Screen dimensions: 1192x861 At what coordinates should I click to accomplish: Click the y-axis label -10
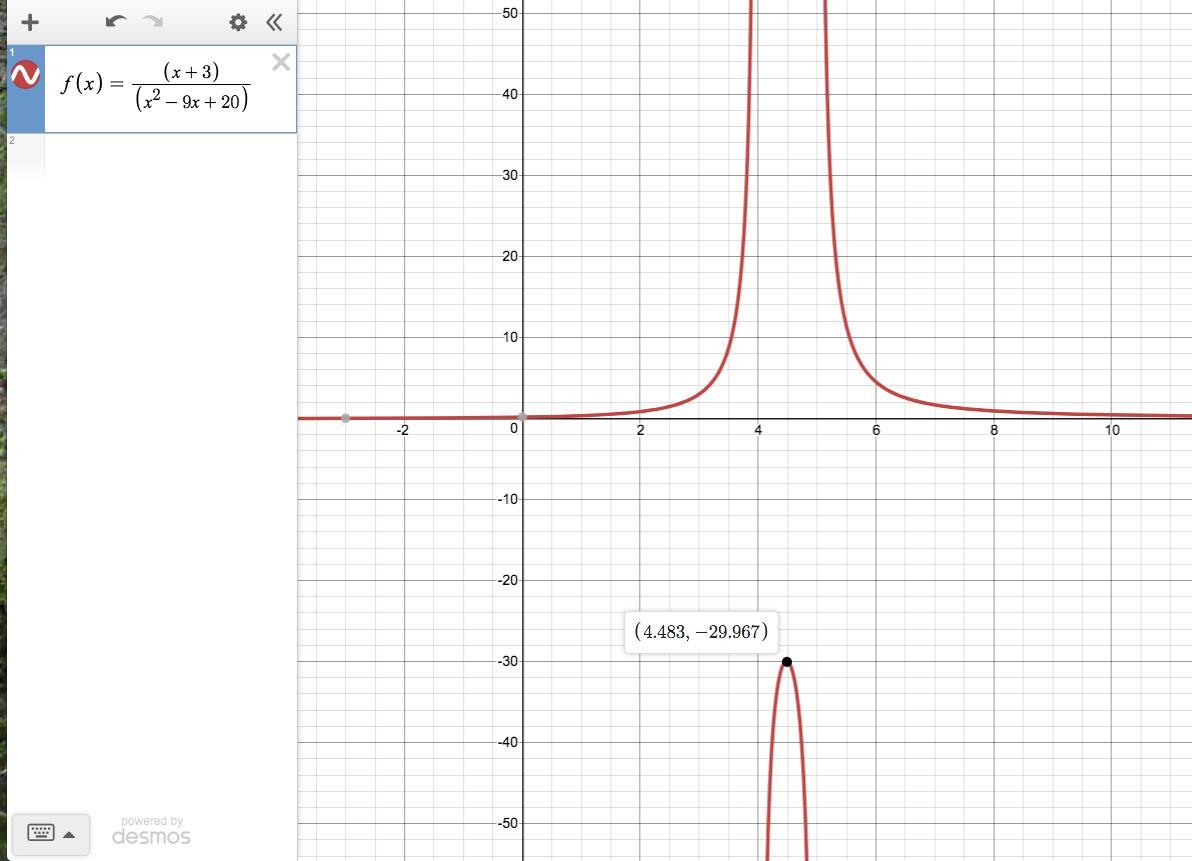tap(507, 499)
